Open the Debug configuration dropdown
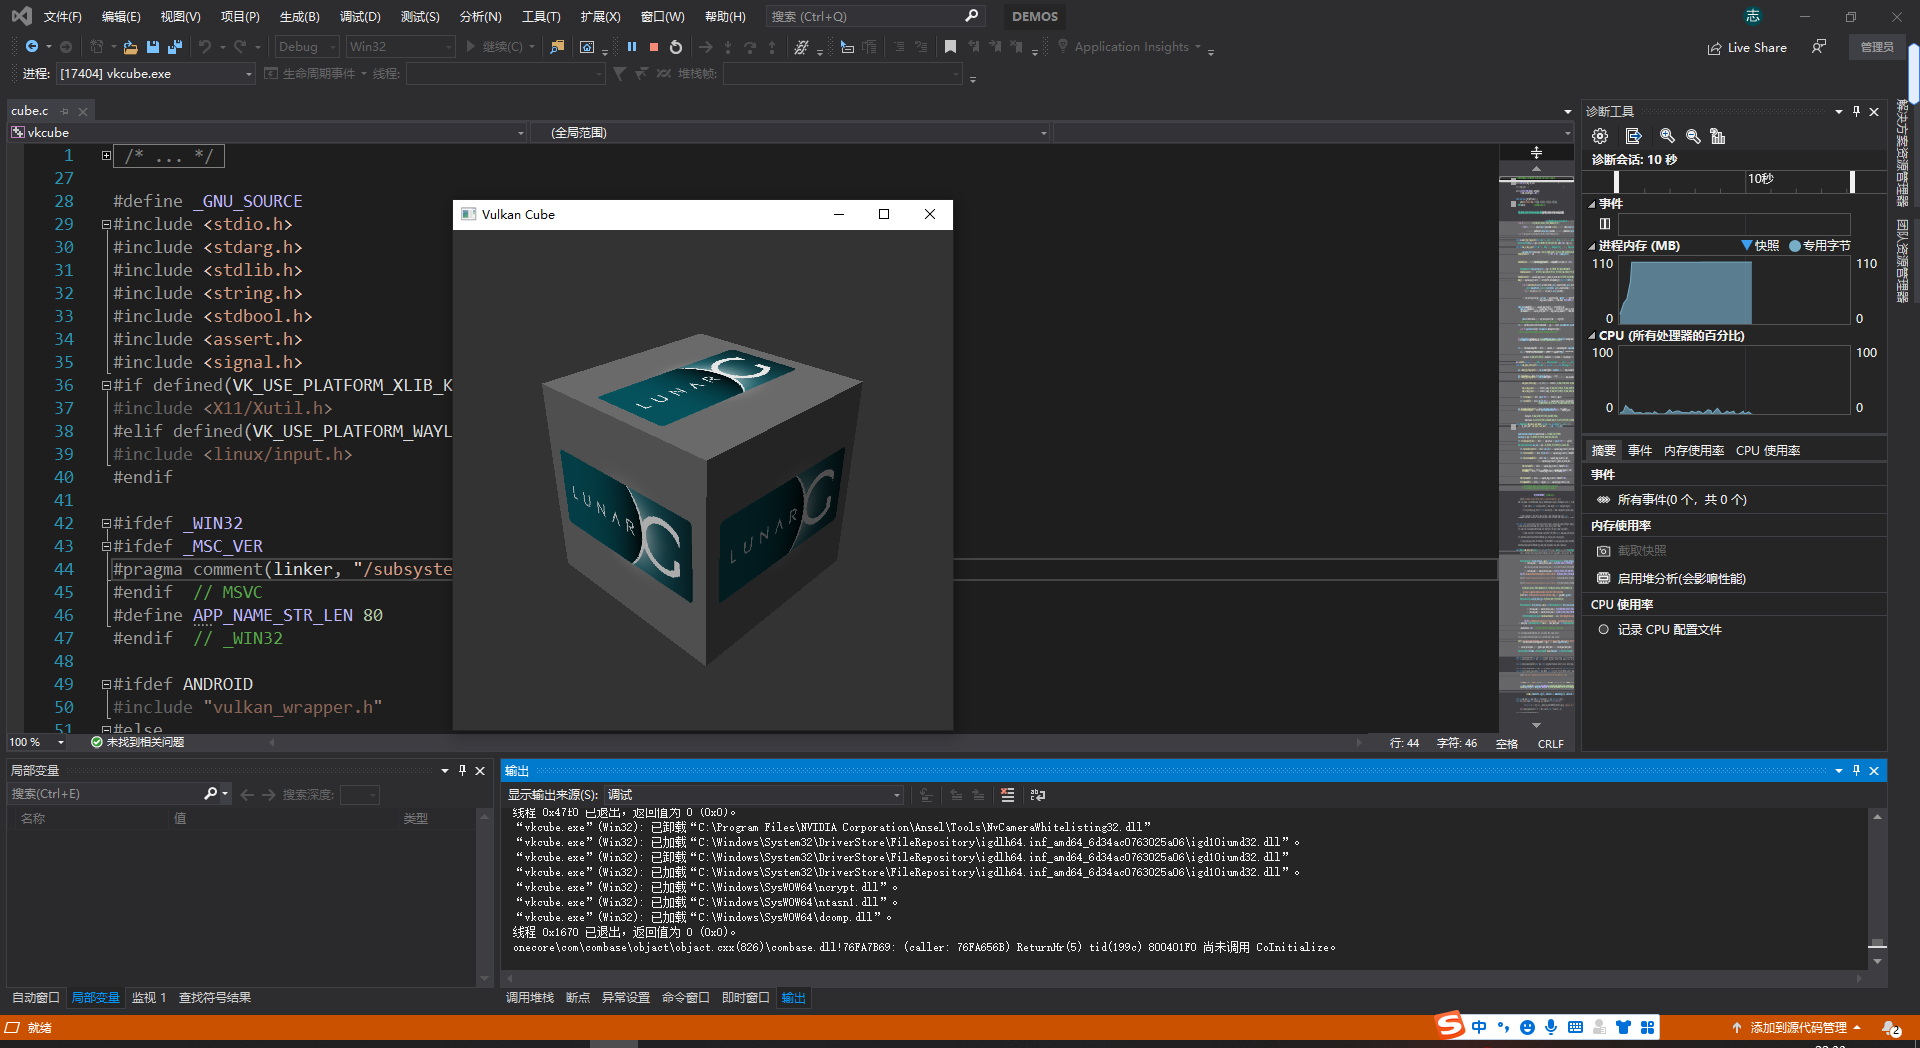Screen dimensions: 1920x1048 tap(306, 47)
